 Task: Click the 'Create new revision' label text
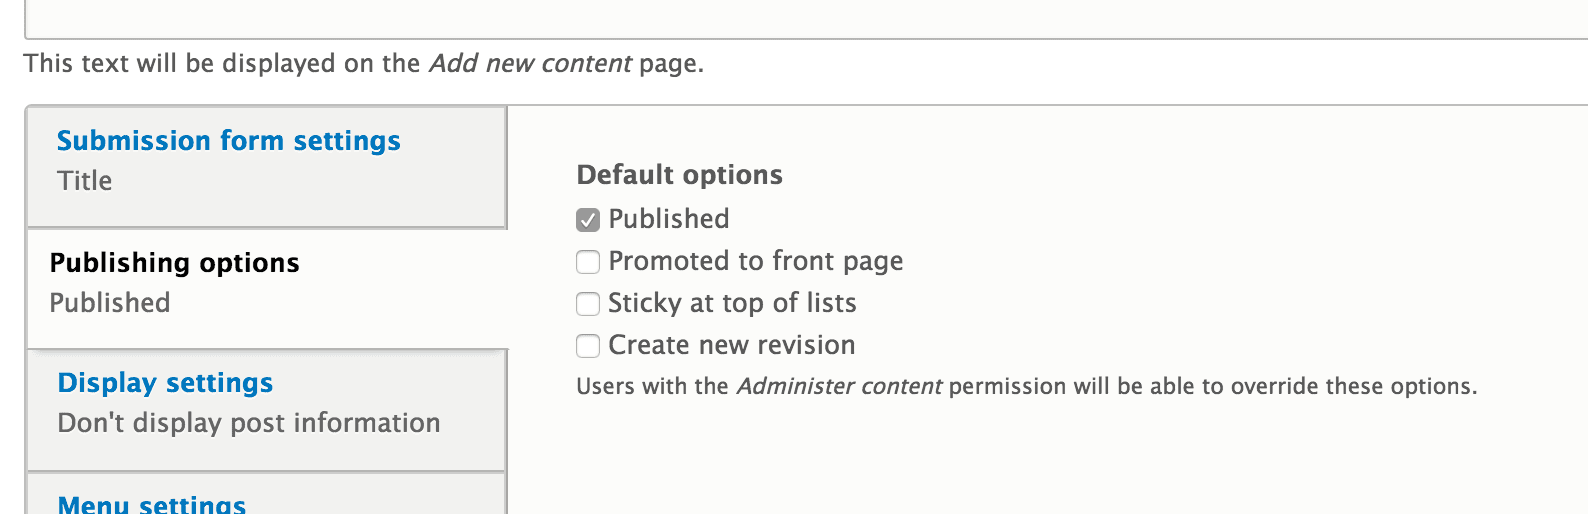point(731,345)
